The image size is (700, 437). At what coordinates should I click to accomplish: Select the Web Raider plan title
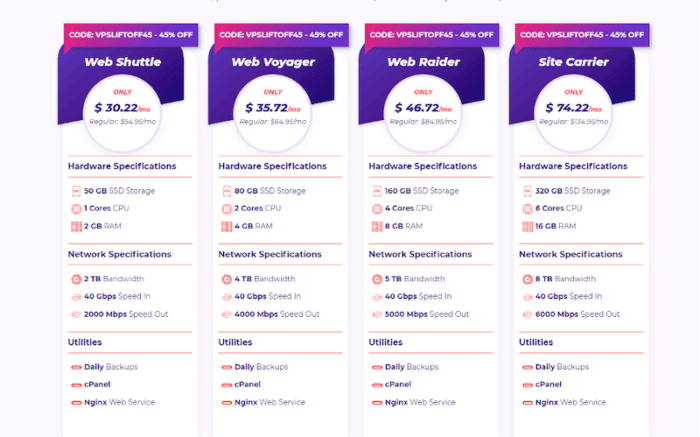point(423,62)
